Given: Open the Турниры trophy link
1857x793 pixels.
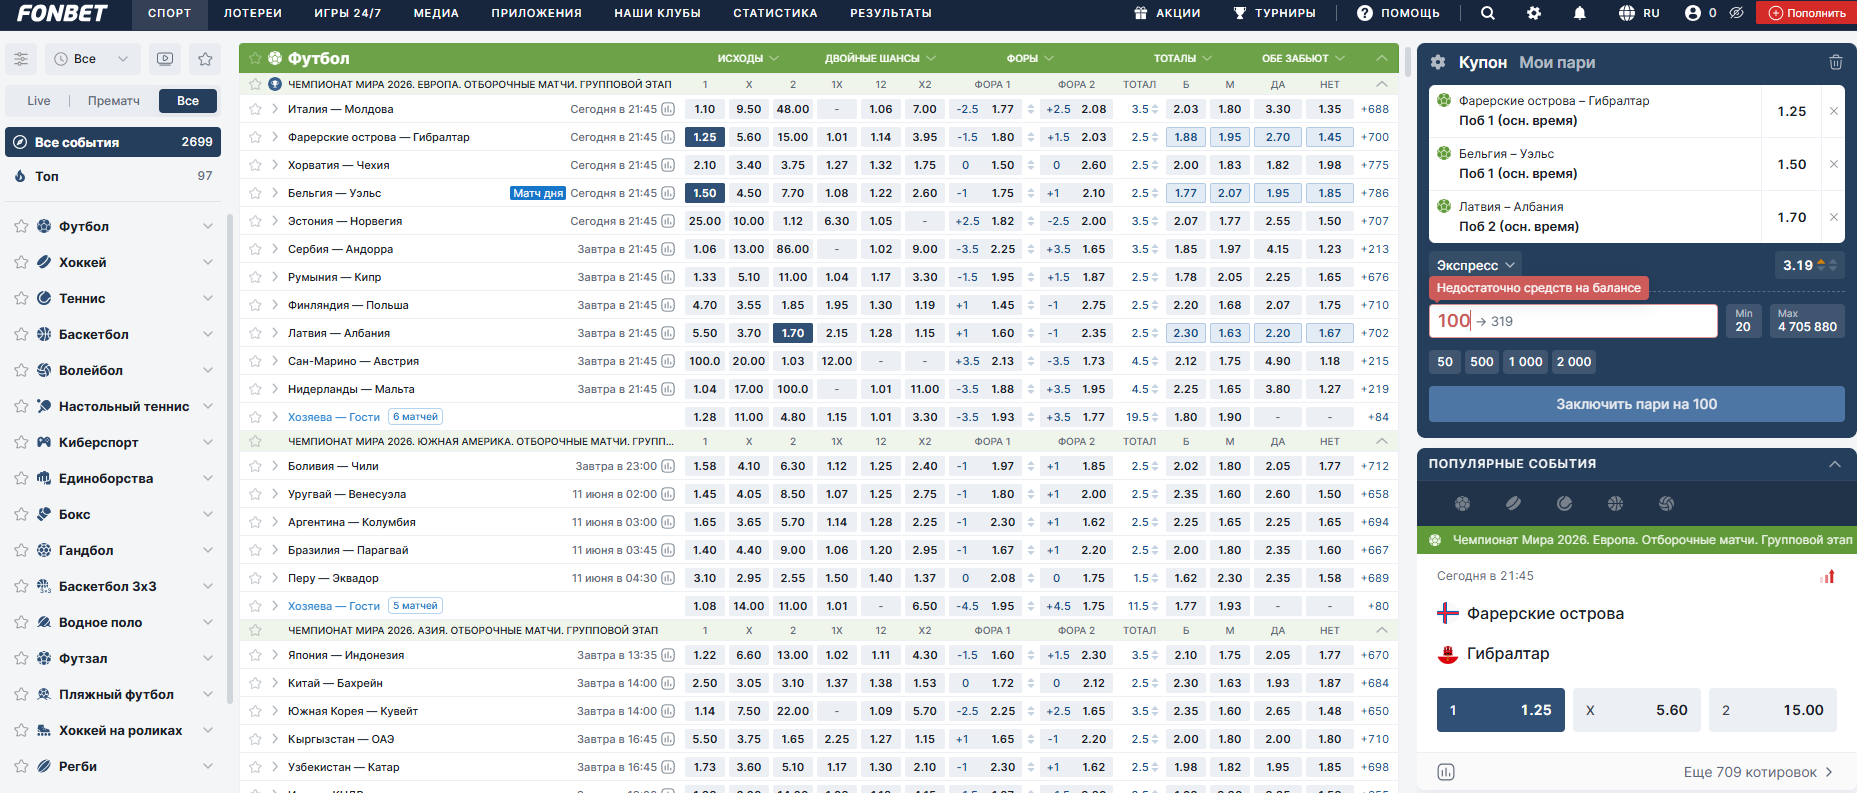Looking at the screenshot, I should pyautogui.click(x=1274, y=13).
